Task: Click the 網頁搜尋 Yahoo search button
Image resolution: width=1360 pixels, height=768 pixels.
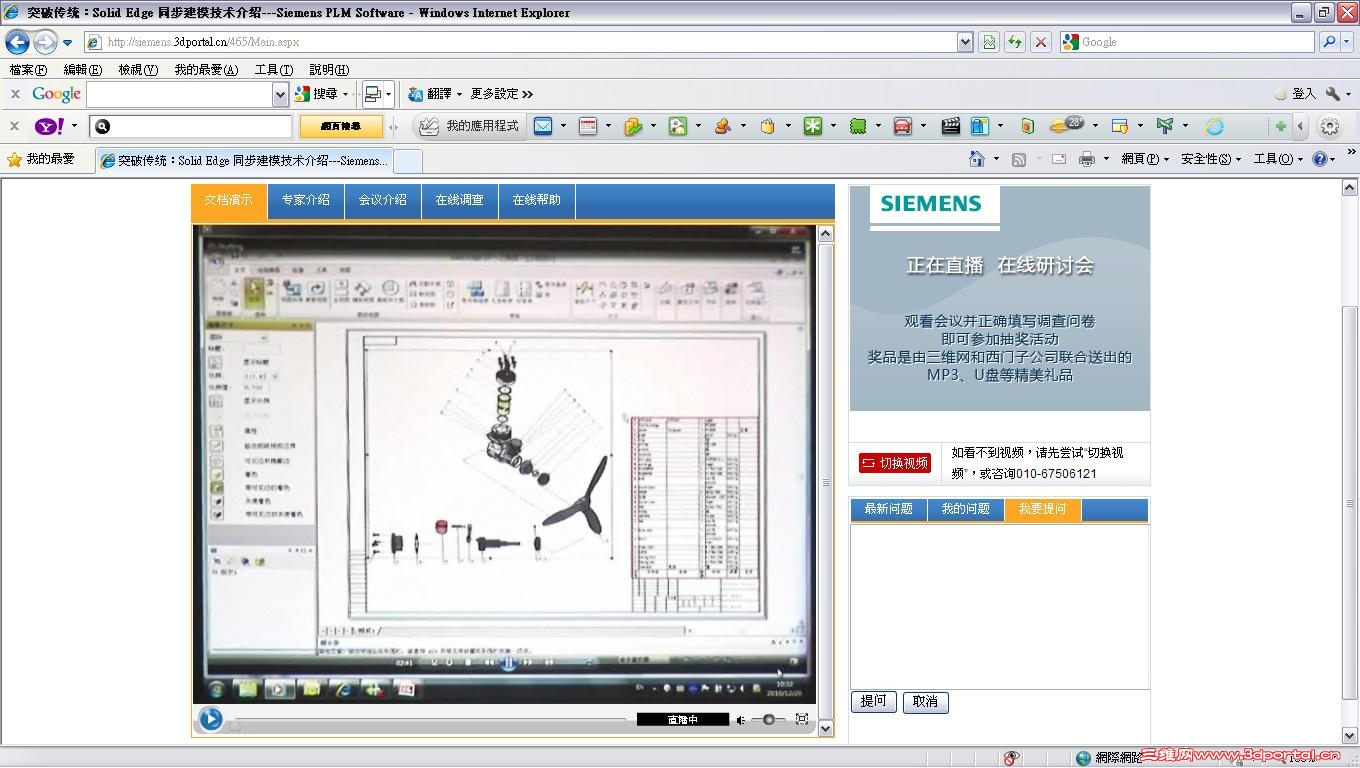Action: pyautogui.click(x=341, y=126)
